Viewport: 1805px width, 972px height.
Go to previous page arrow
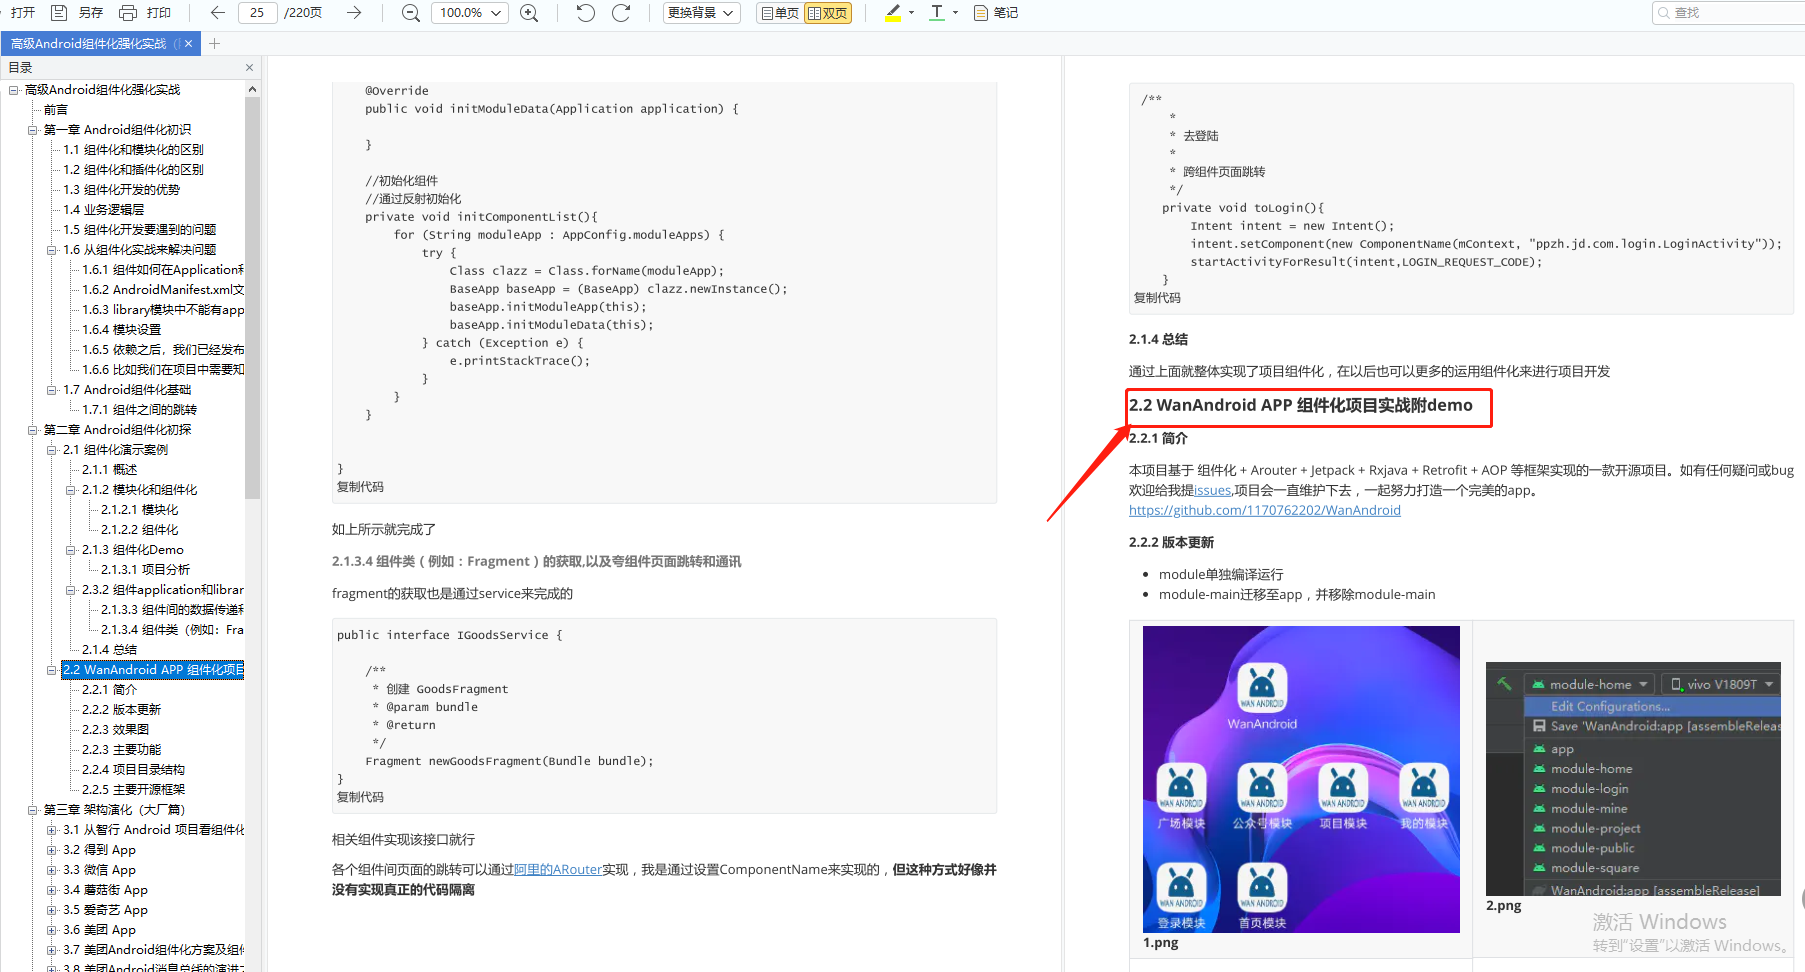[217, 13]
